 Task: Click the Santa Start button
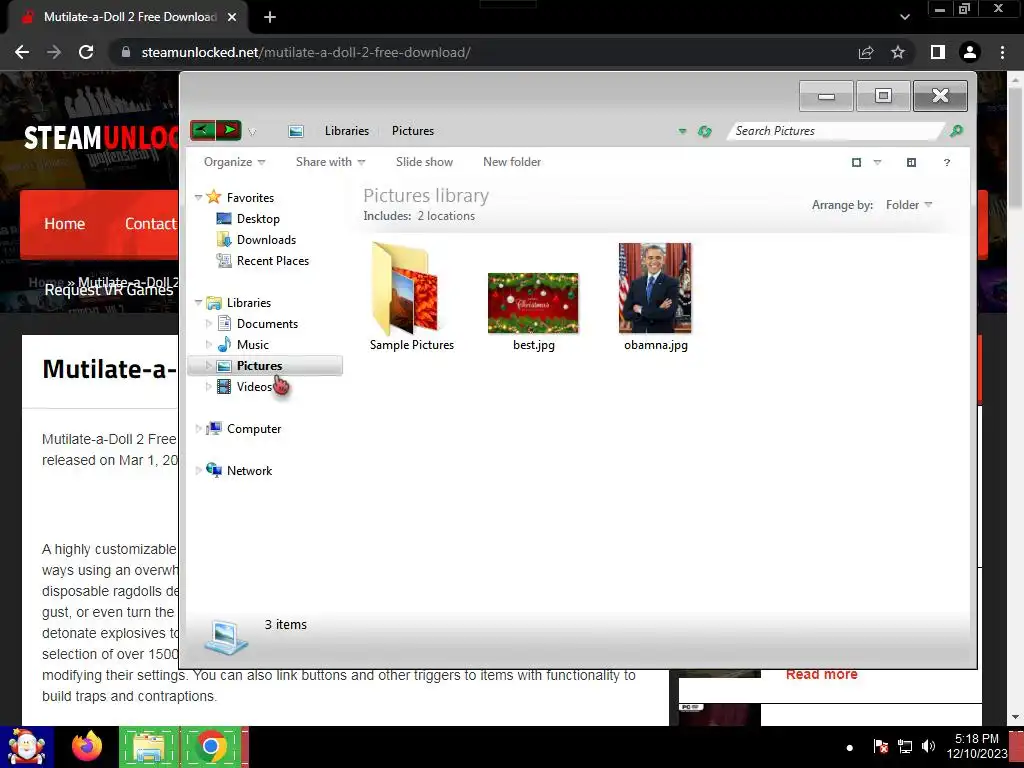27,746
